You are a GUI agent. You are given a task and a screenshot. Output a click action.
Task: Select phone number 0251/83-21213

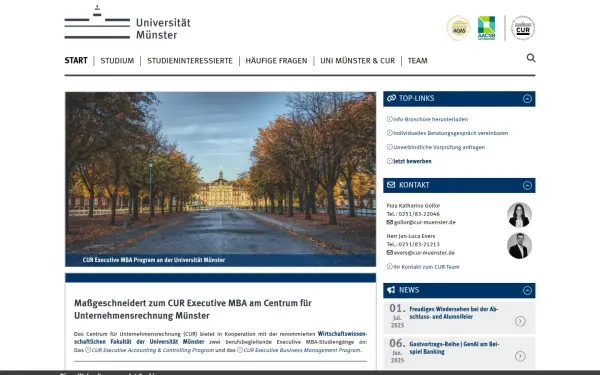pyautogui.click(x=419, y=245)
